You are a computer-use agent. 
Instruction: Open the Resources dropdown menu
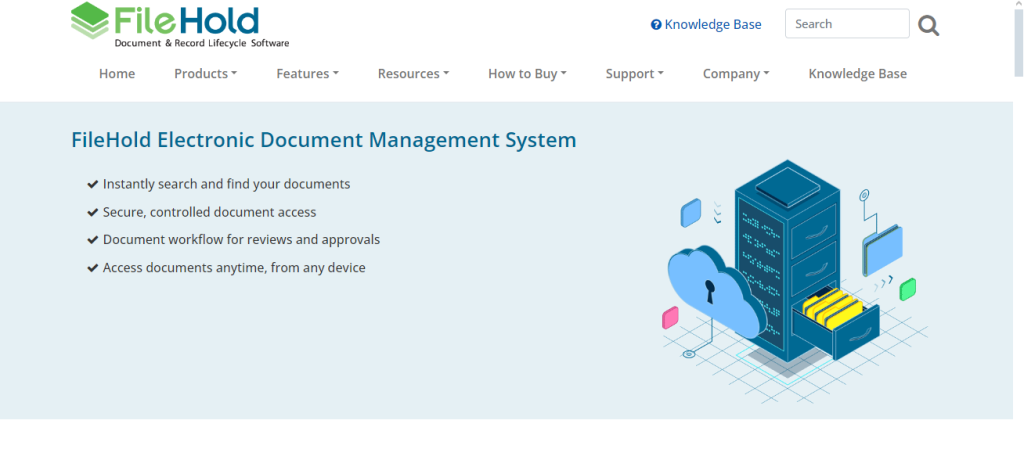(413, 73)
